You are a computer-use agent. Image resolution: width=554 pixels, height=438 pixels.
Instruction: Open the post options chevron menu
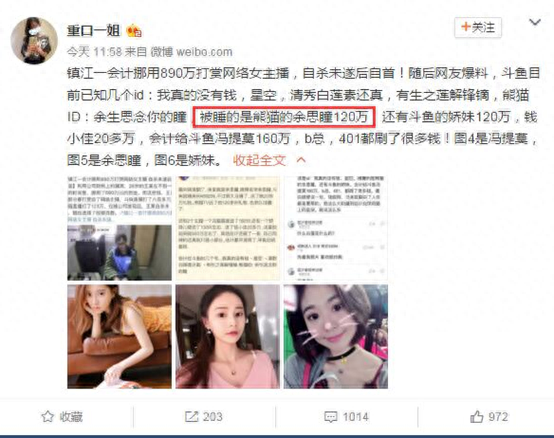coord(535,23)
